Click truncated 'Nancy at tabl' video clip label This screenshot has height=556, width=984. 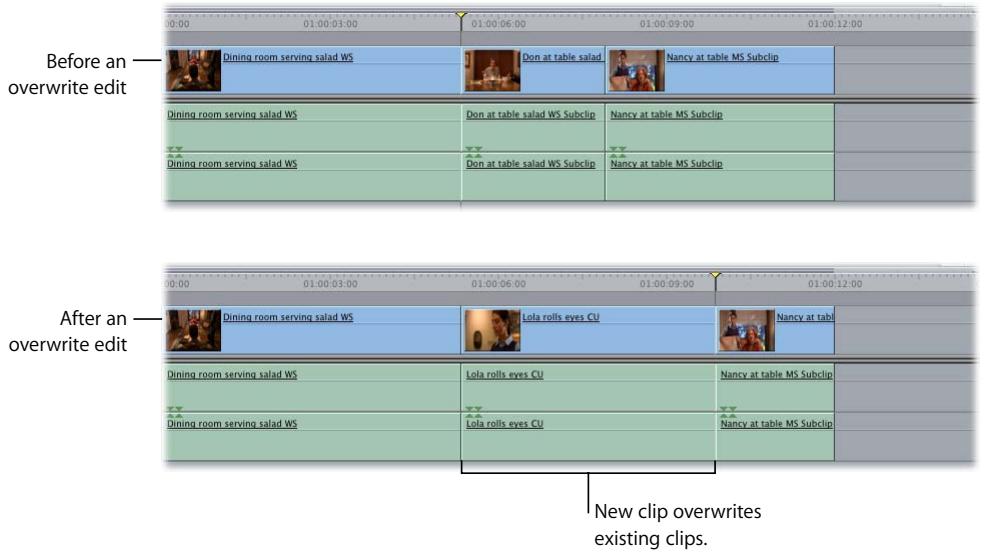(x=805, y=317)
